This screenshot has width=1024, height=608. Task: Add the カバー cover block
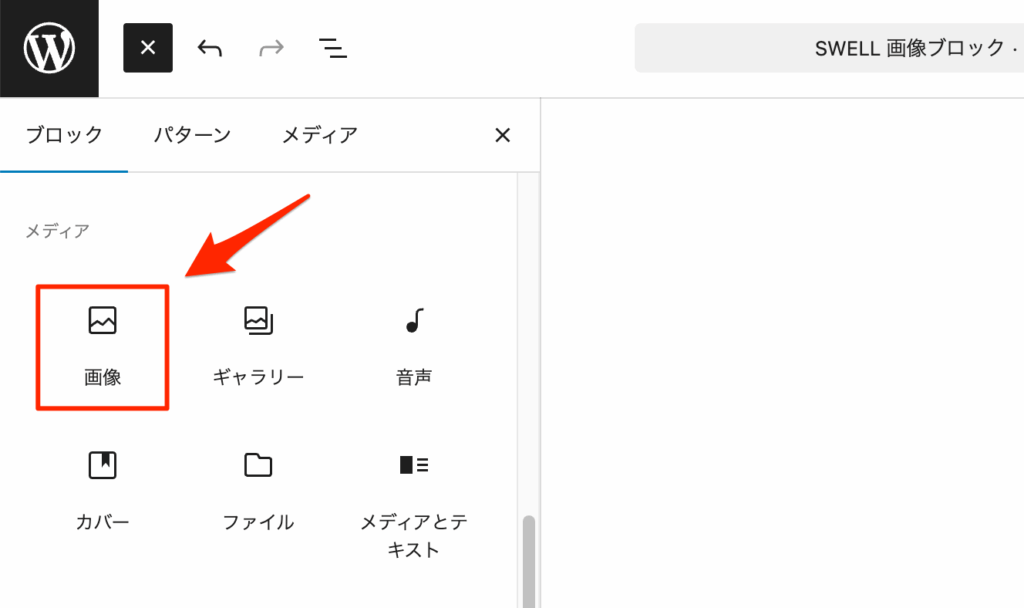point(102,485)
